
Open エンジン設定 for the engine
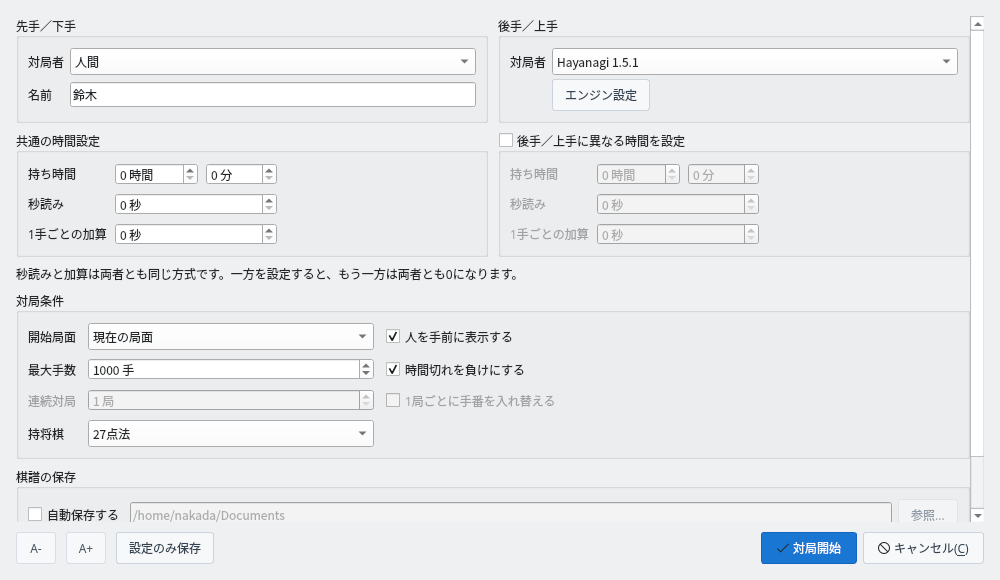601,95
